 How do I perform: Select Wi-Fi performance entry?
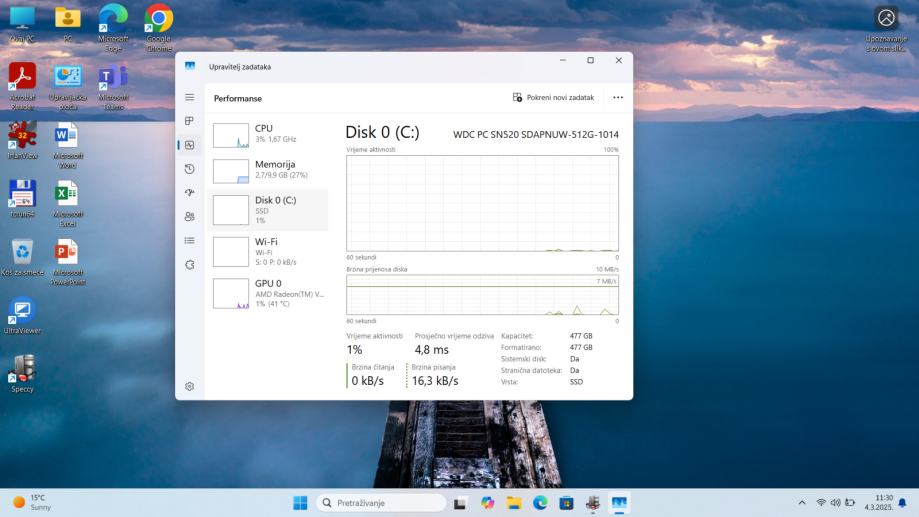(x=267, y=251)
